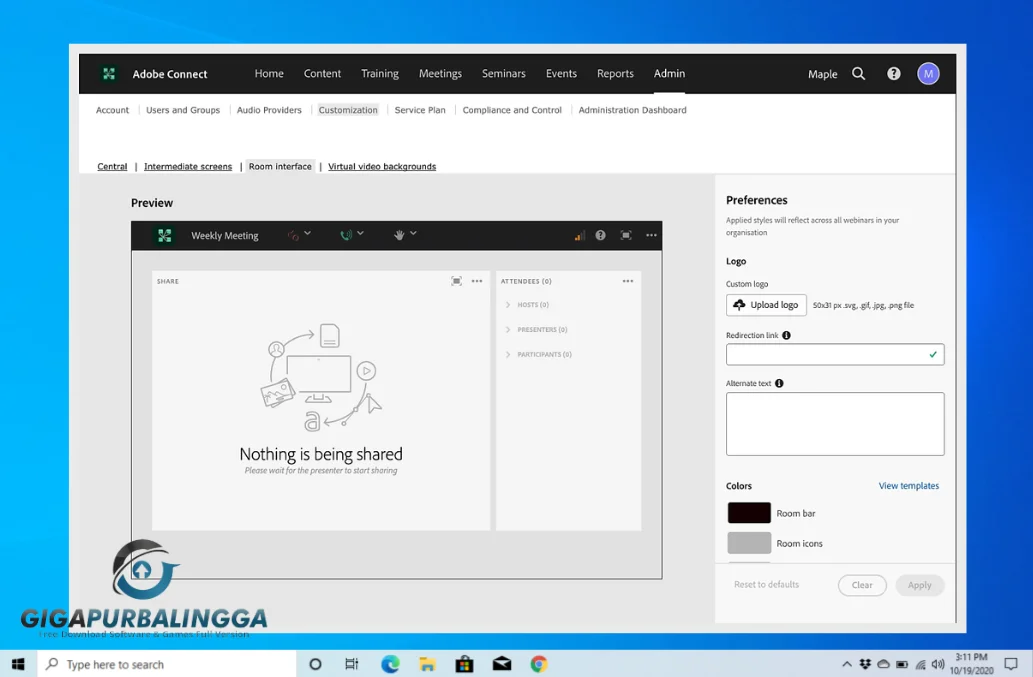Open the search magnifier in header
The height and width of the screenshot is (677, 1033).
(x=858, y=74)
